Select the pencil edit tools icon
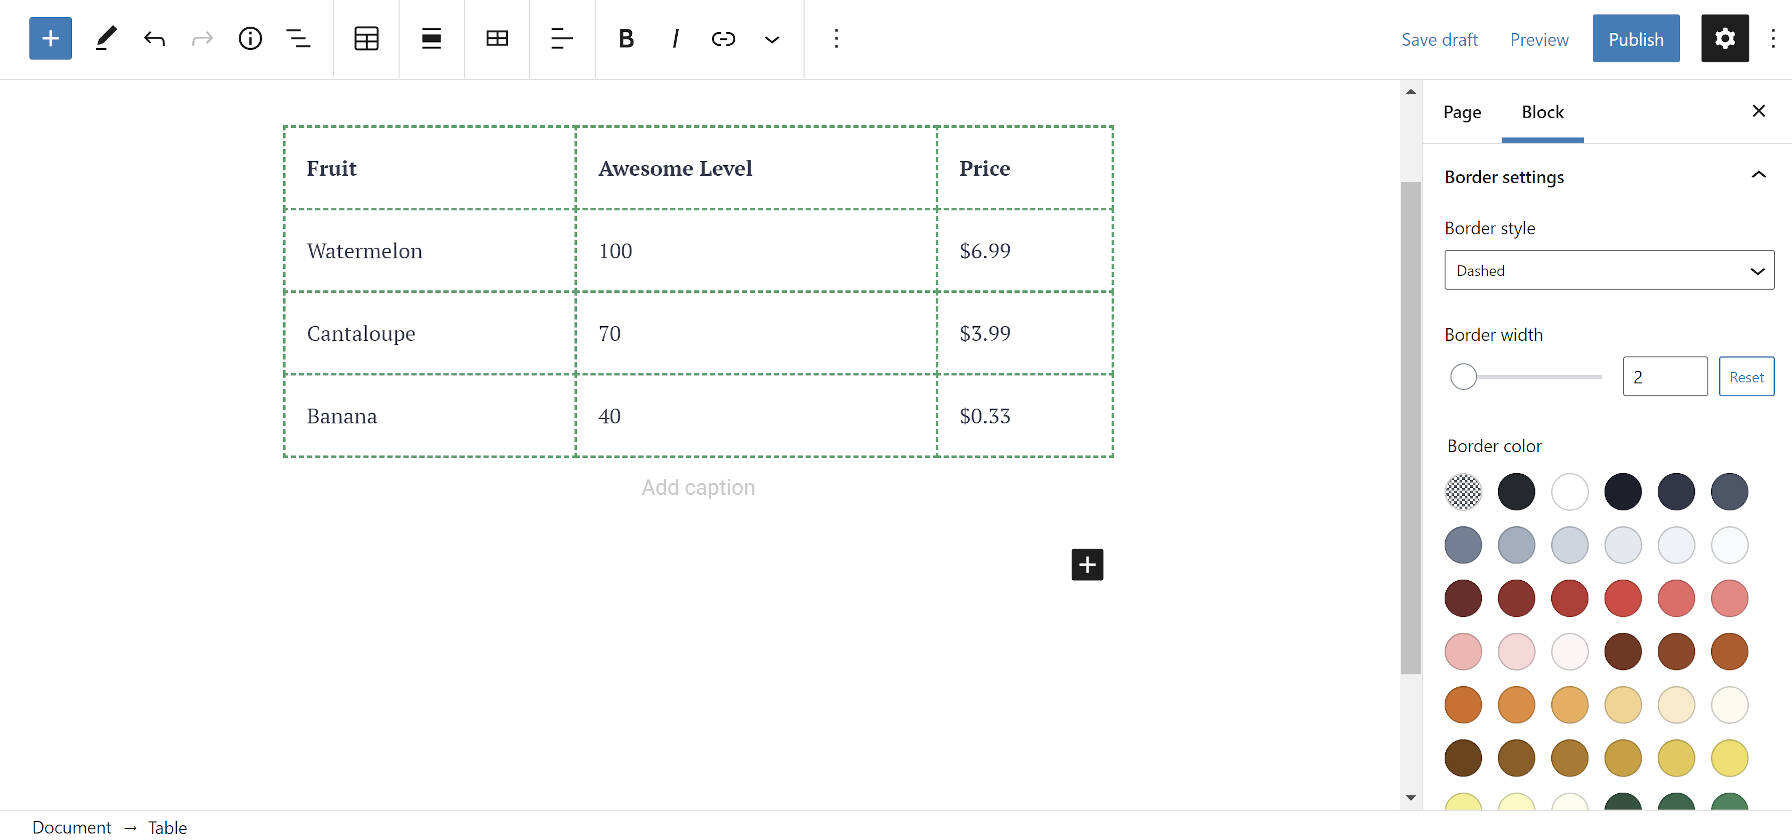Screen dimensions: 1792x840 (x=105, y=39)
